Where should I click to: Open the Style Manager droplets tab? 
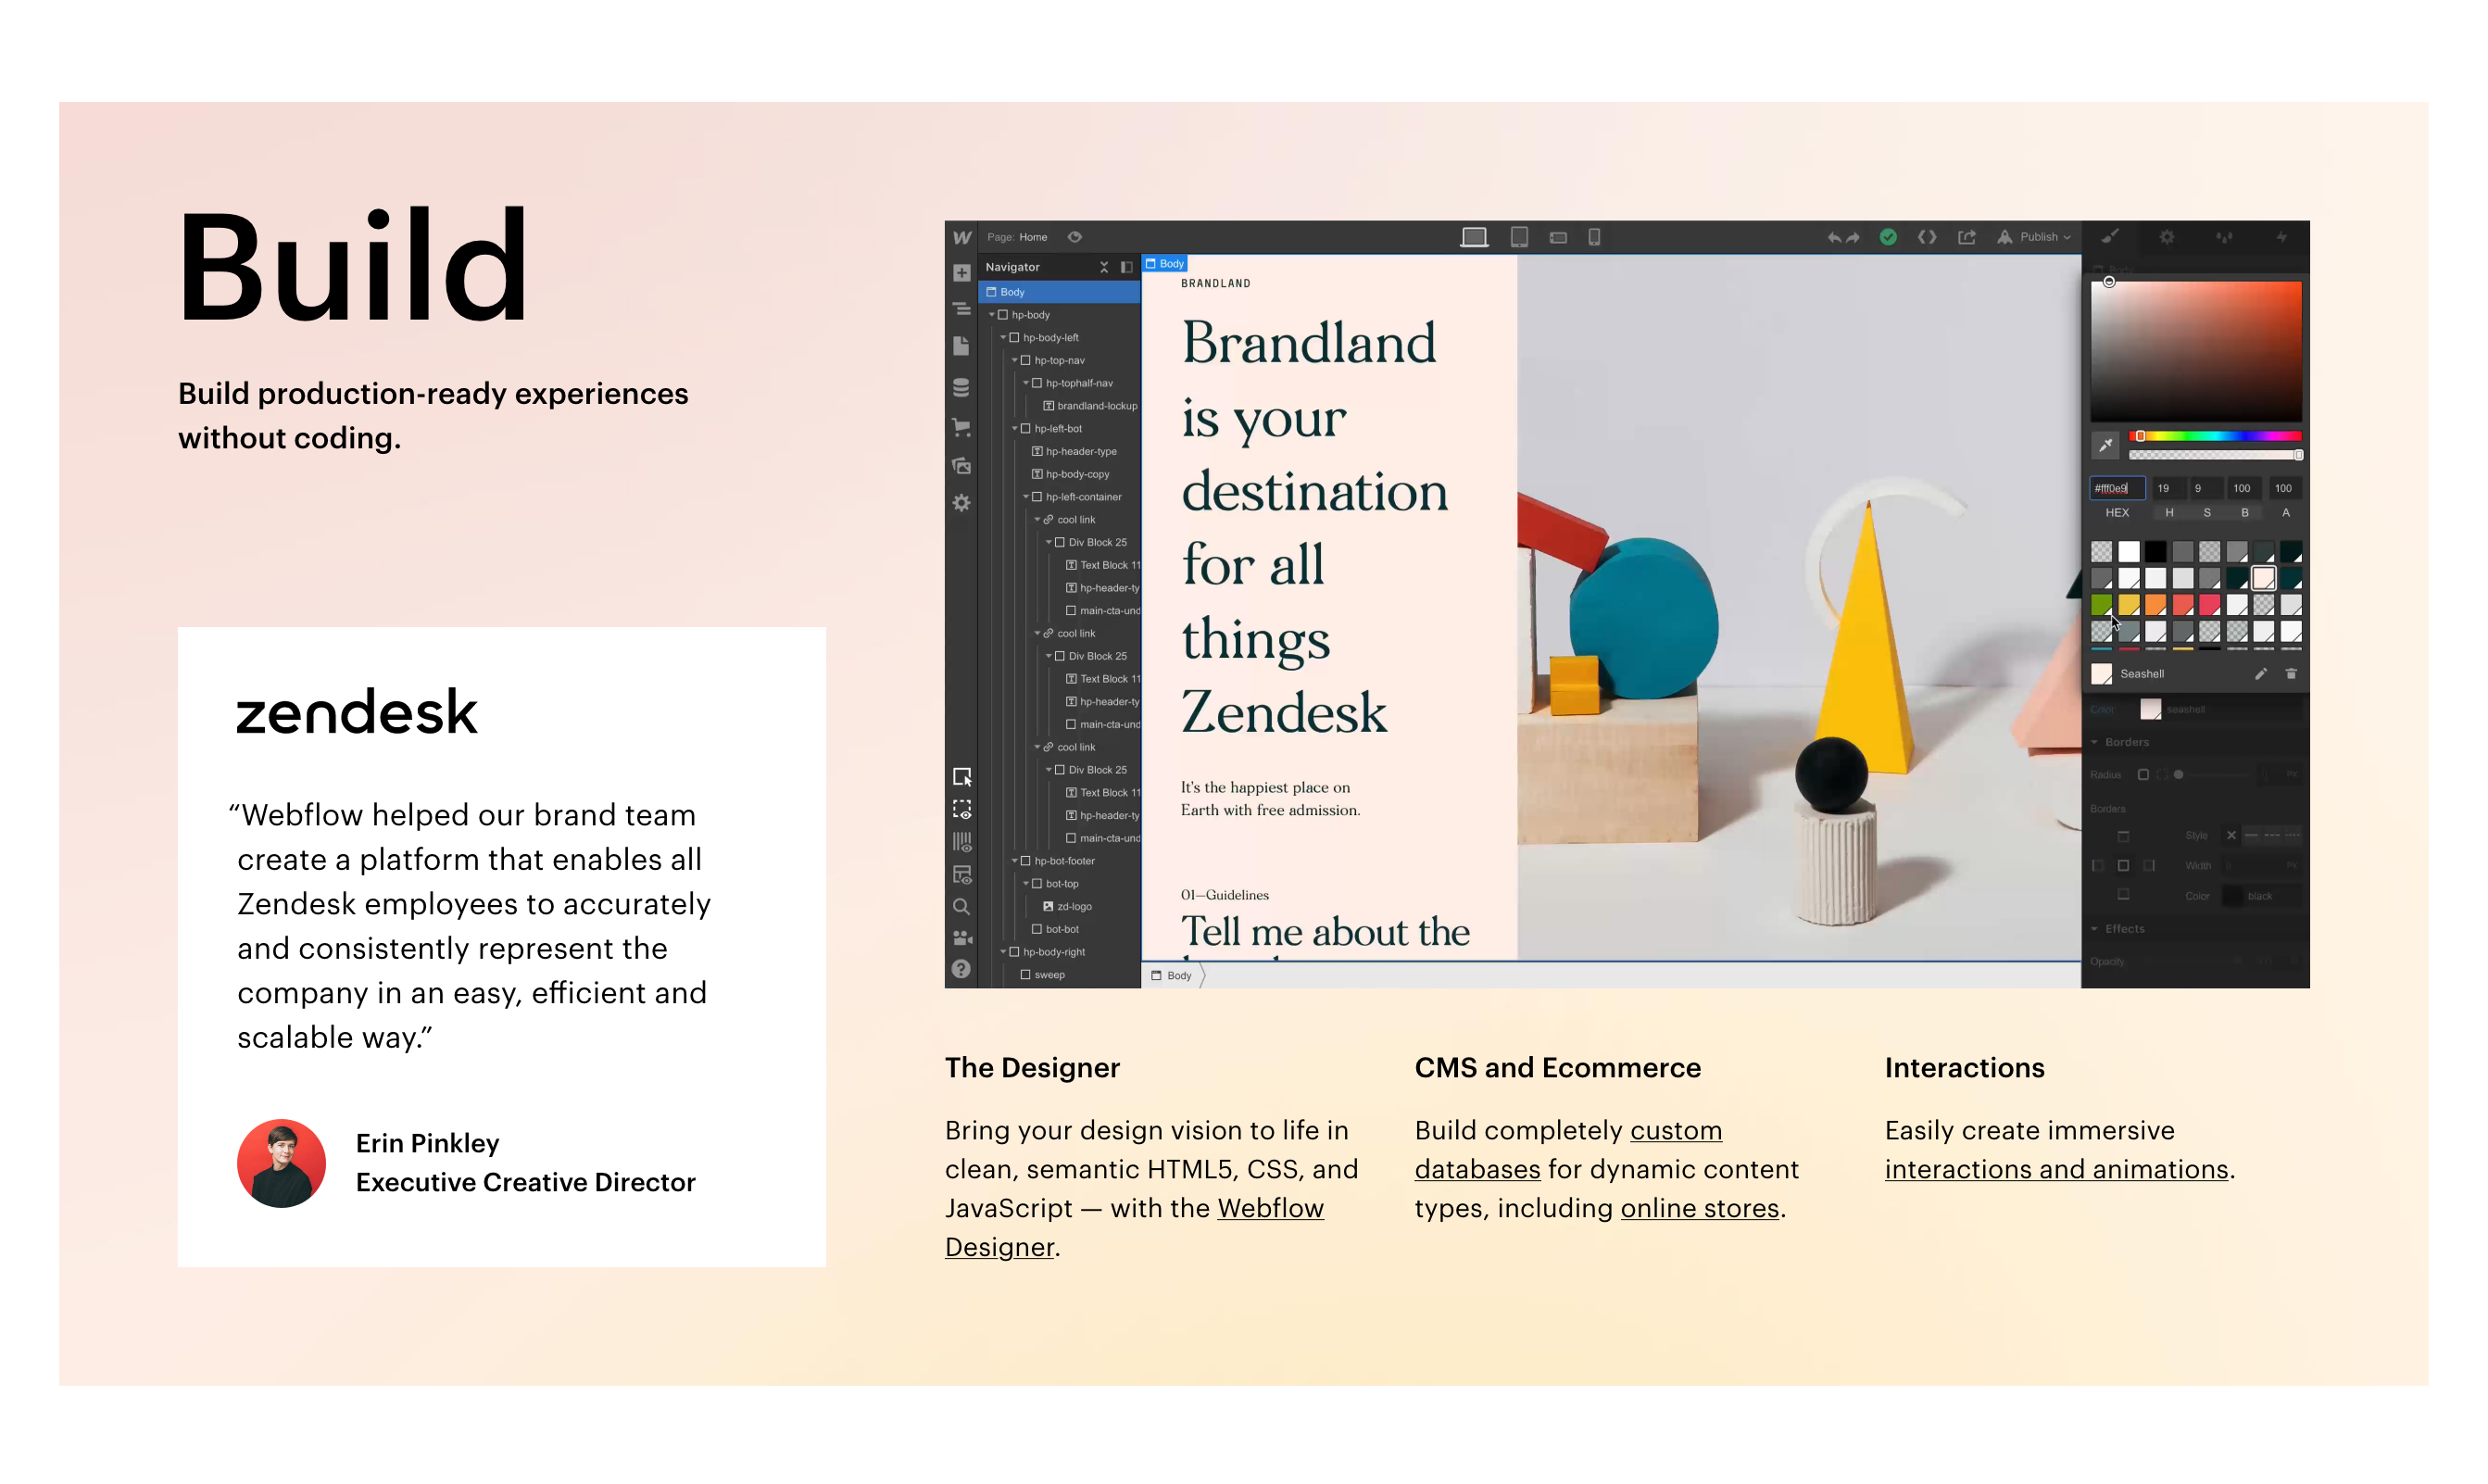point(2224,237)
